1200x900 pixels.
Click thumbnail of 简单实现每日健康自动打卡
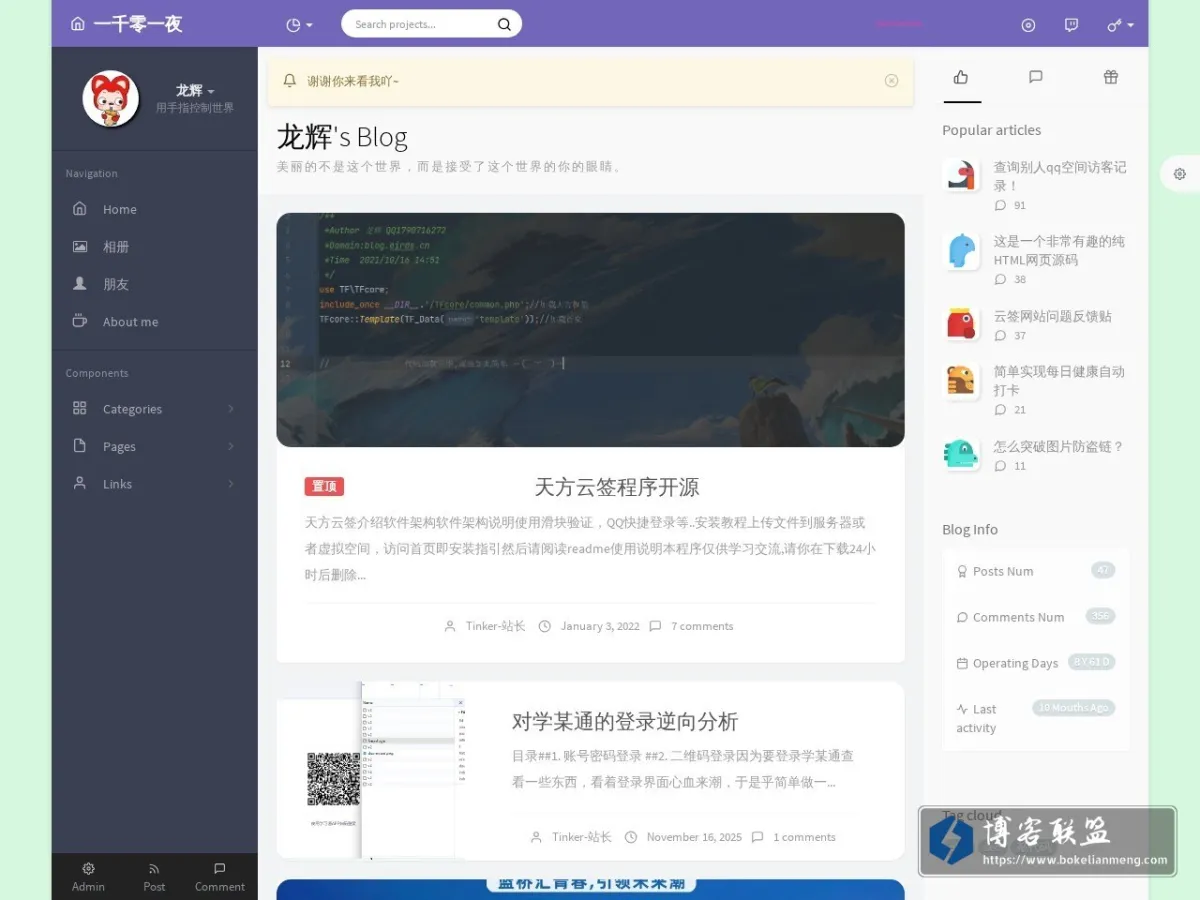click(961, 380)
